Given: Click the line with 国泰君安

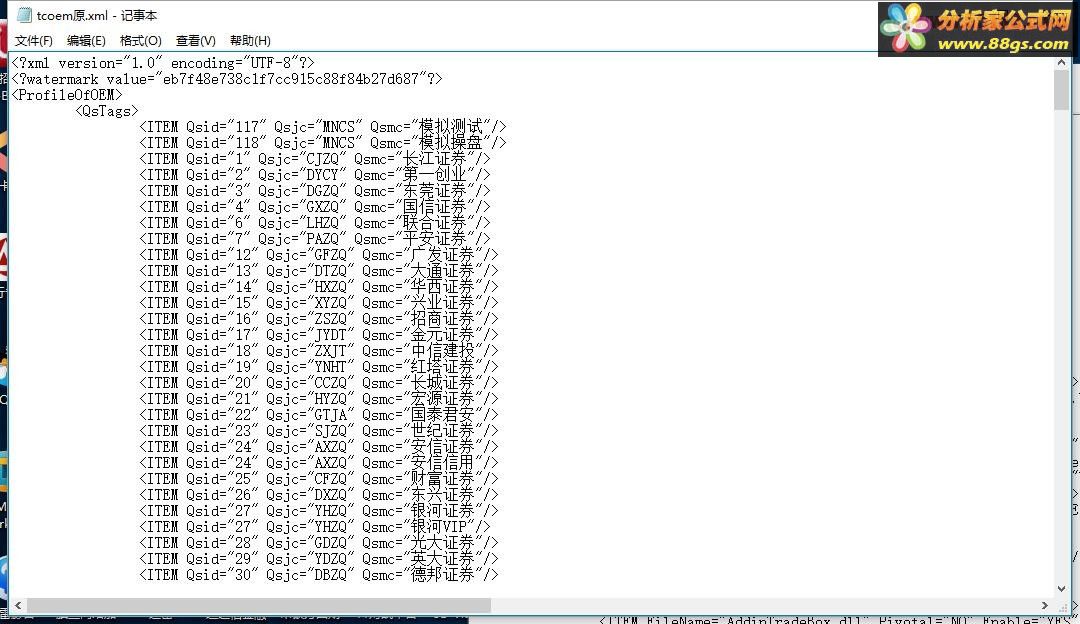Looking at the screenshot, I should (318, 415).
